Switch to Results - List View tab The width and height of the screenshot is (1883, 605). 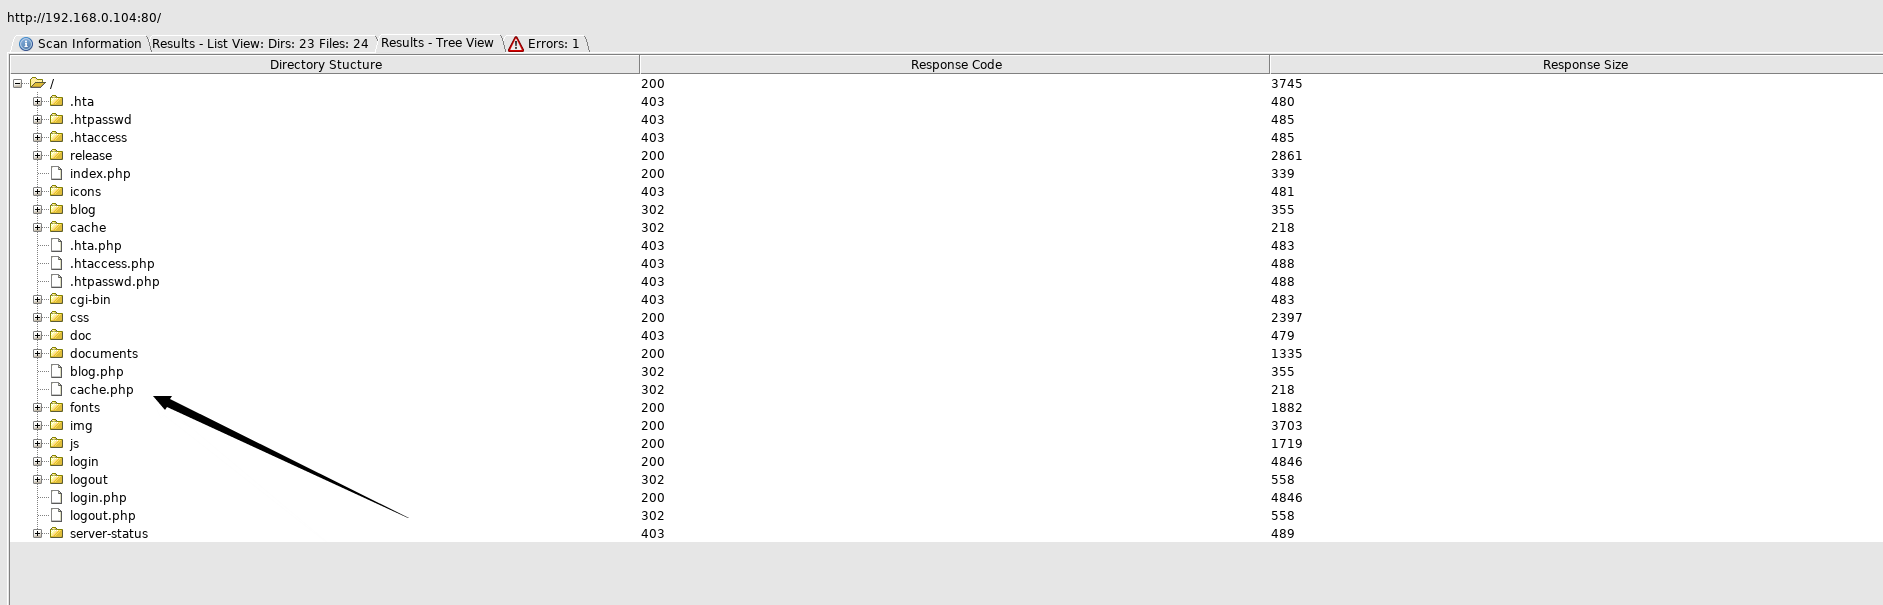pyautogui.click(x=260, y=44)
